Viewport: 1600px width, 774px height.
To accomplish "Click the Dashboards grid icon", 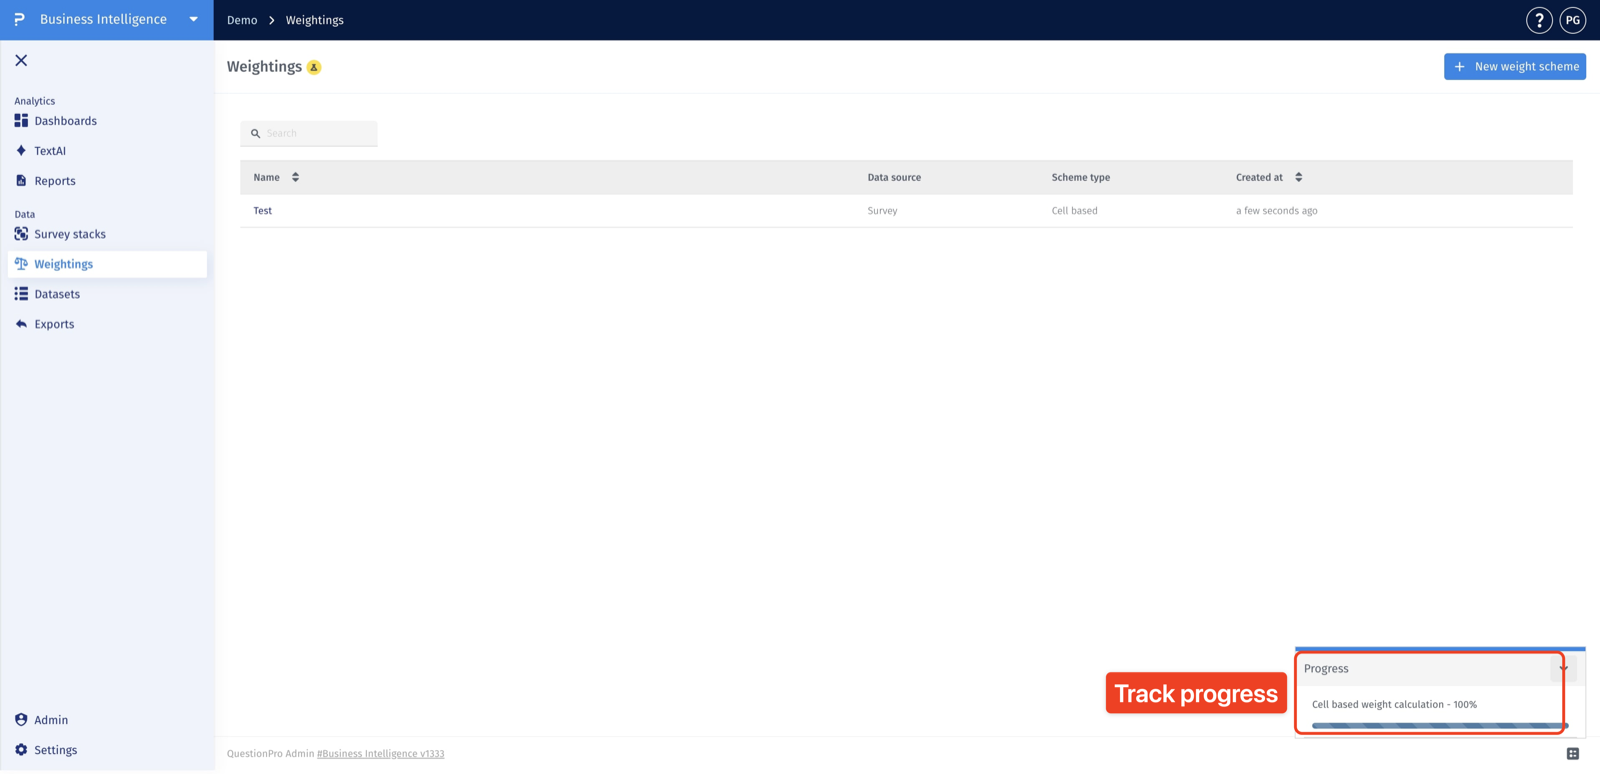I will (21, 121).
